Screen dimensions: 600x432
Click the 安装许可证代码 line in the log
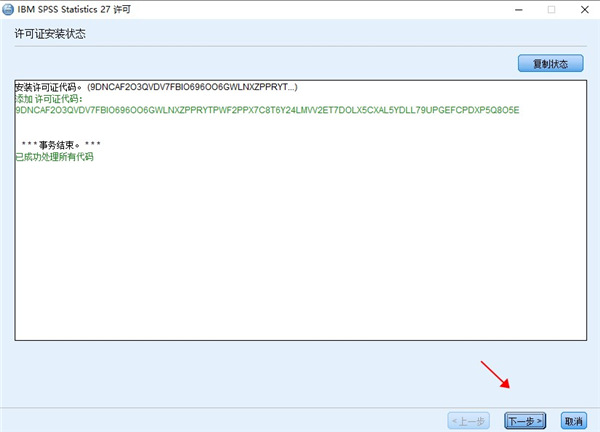(x=48, y=87)
